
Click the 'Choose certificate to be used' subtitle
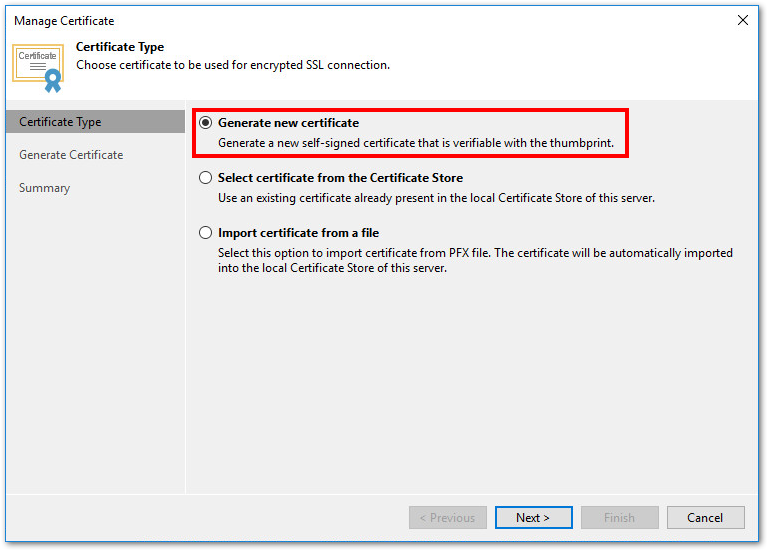click(233, 65)
